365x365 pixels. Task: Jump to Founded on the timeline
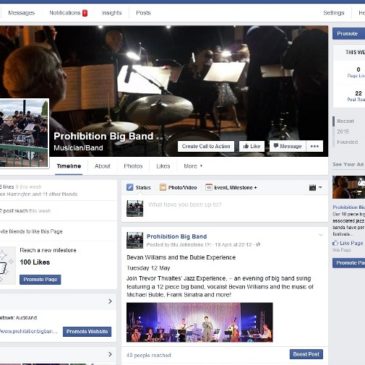347,142
